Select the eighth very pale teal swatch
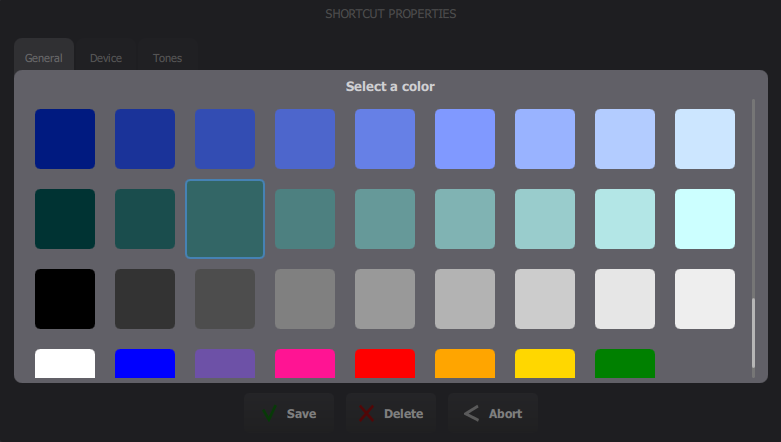781x442 pixels. (x=625, y=219)
